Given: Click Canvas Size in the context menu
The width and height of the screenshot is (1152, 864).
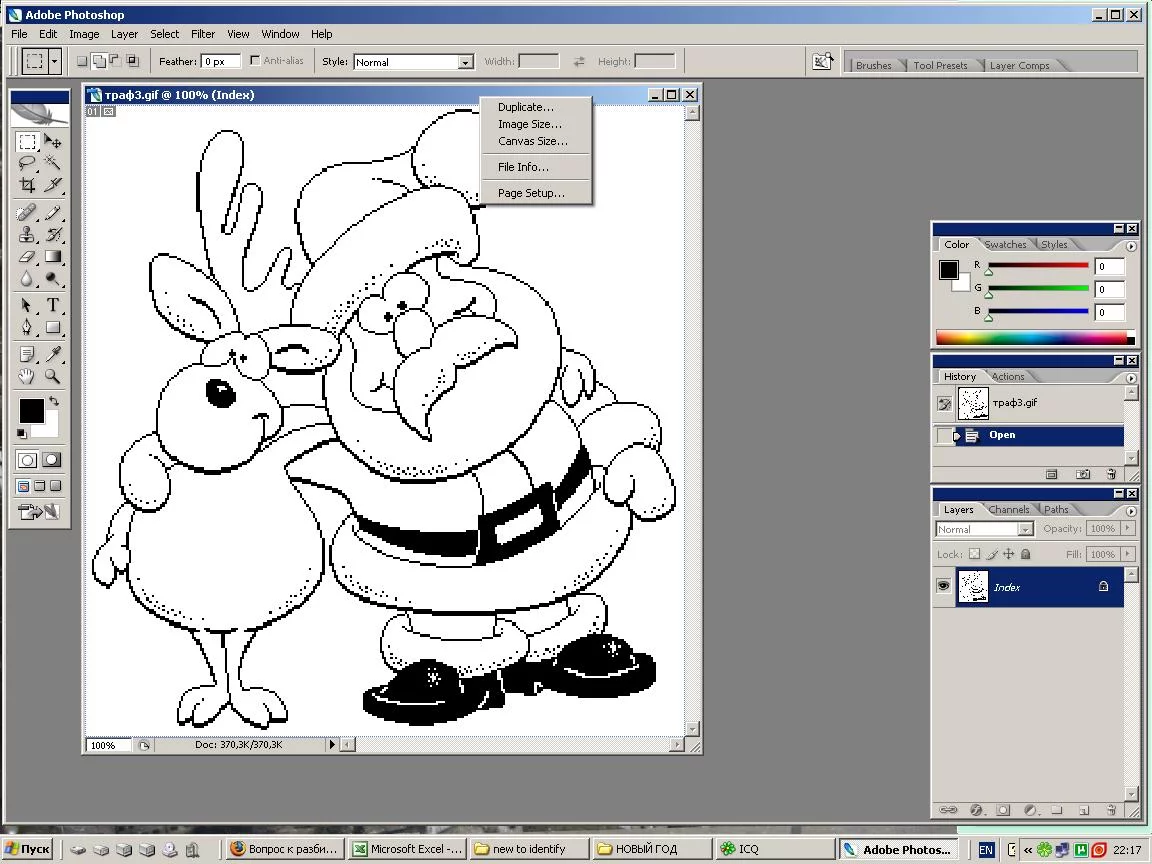Looking at the screenshot, I should (532, 141).
